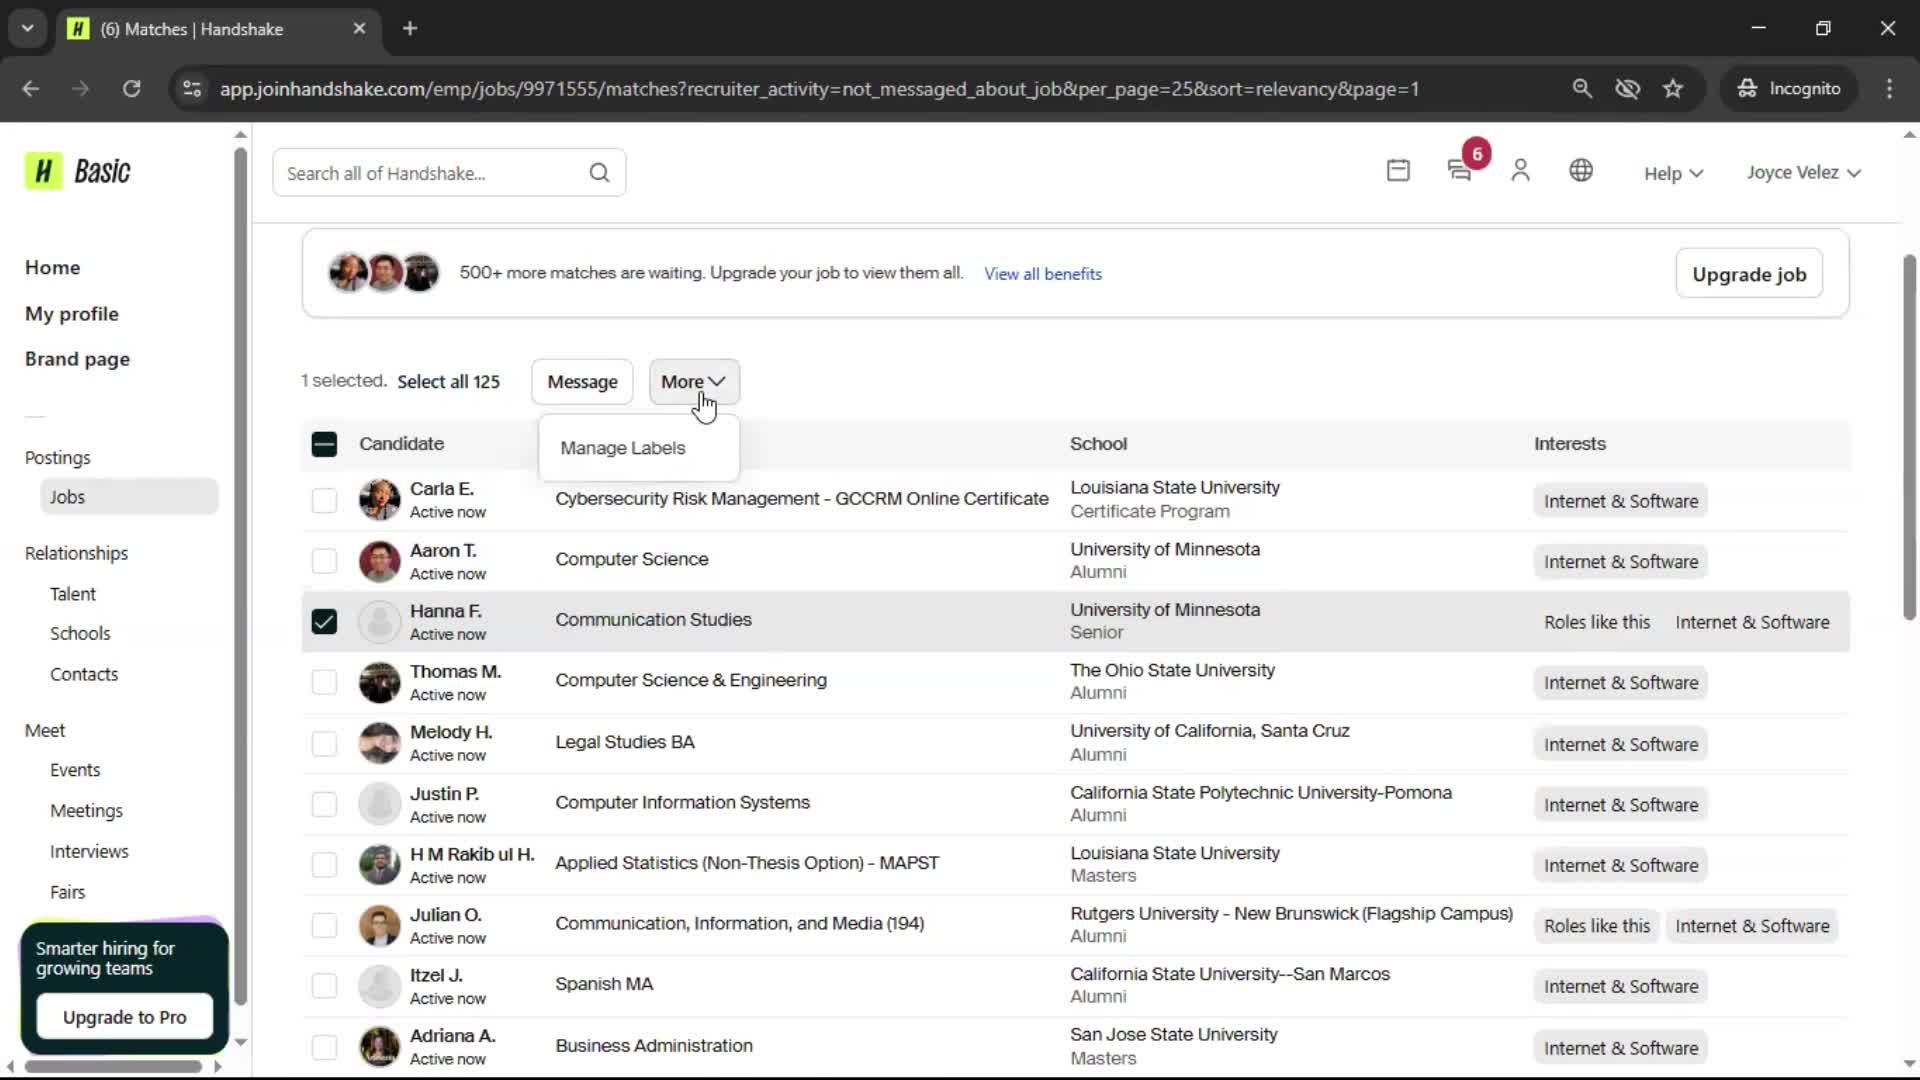Click H M Rakib ul H. avatar
This screenshot has height=1080, width=1920.
click(380, 865)
